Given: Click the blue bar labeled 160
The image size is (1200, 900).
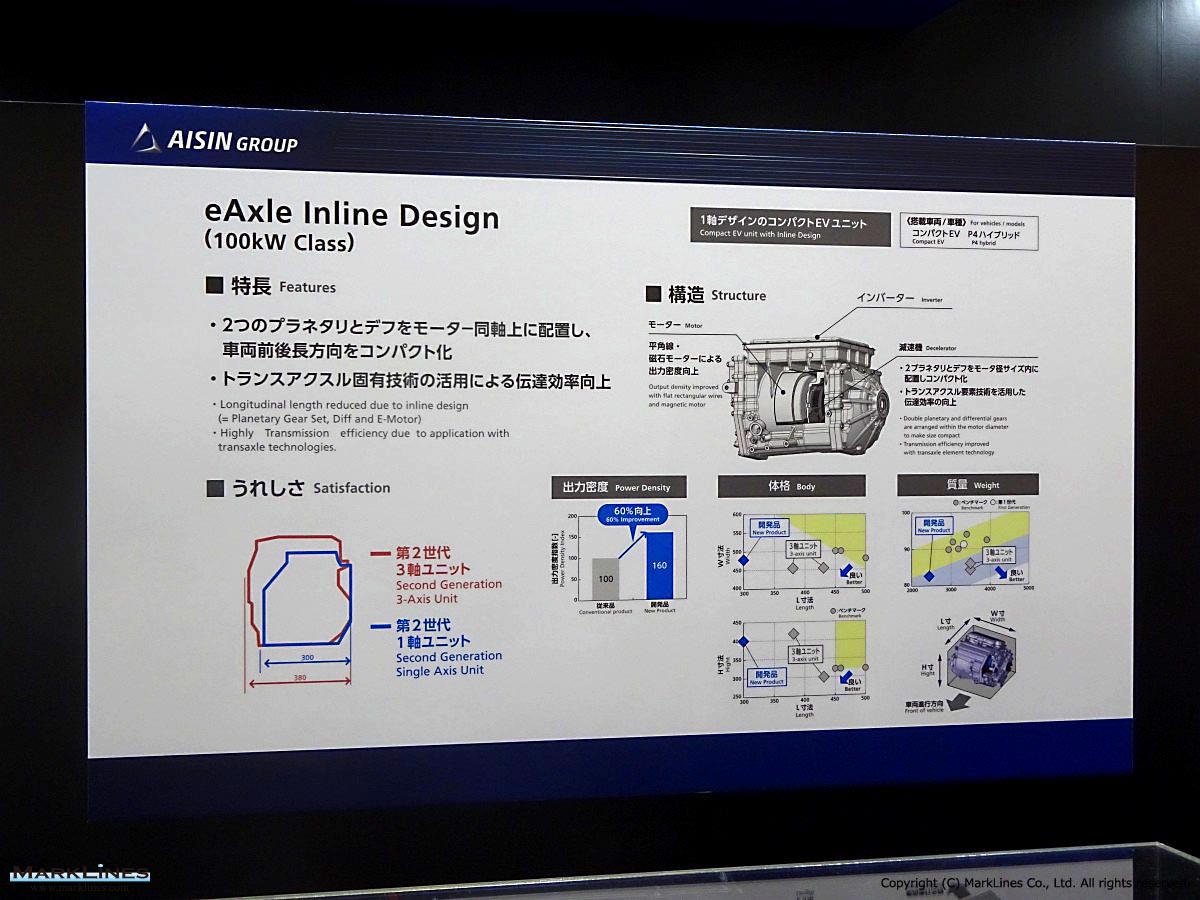Looking at the screenshot, I should [659, 565].
